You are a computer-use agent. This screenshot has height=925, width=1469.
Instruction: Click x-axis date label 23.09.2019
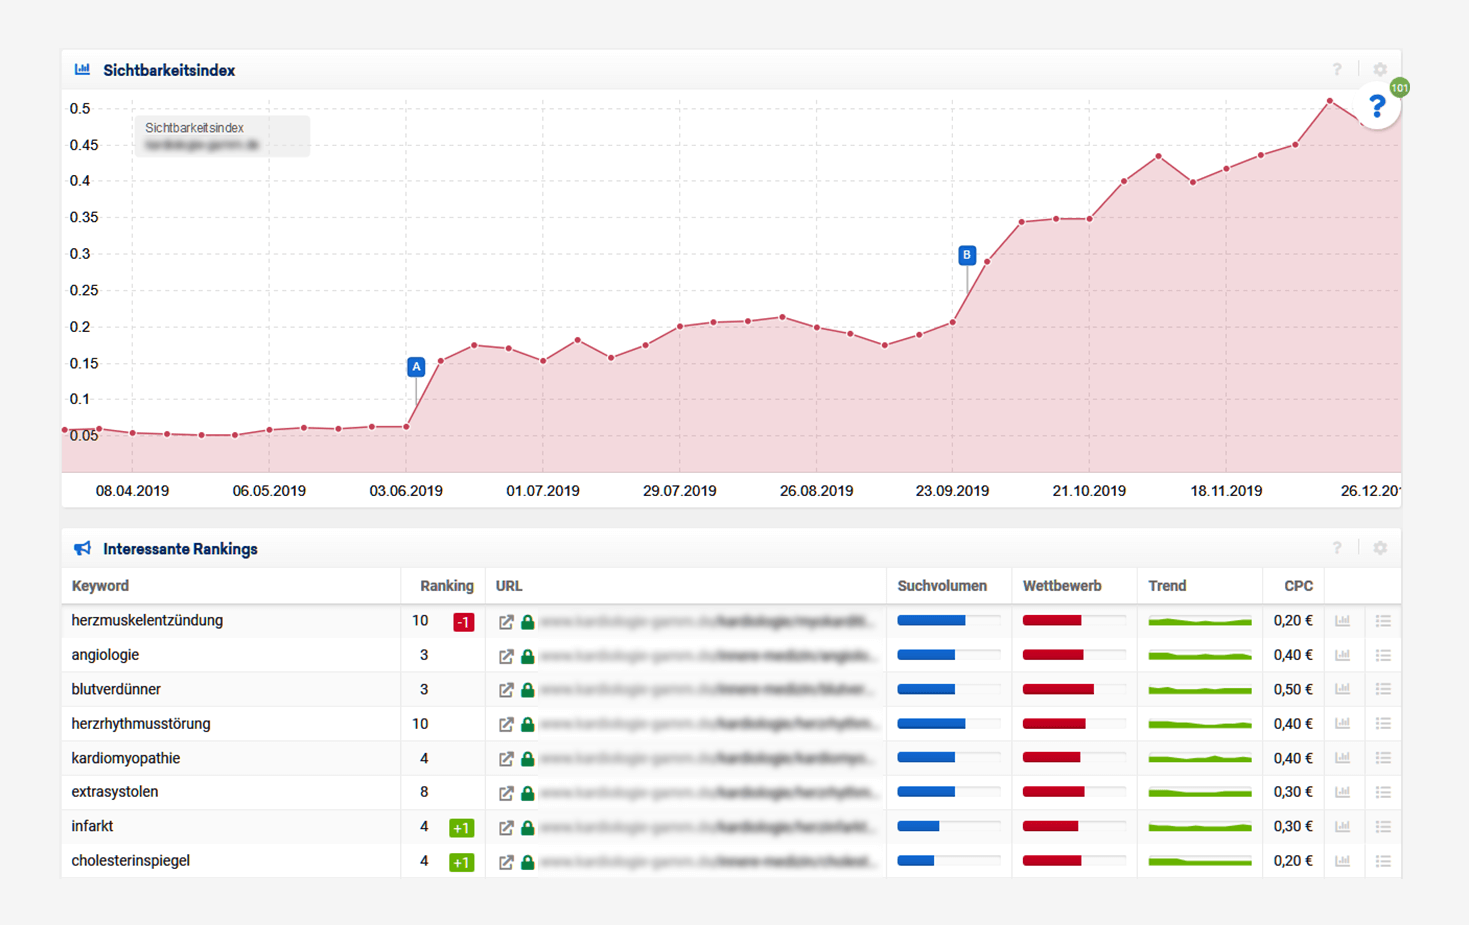[952, 491]
